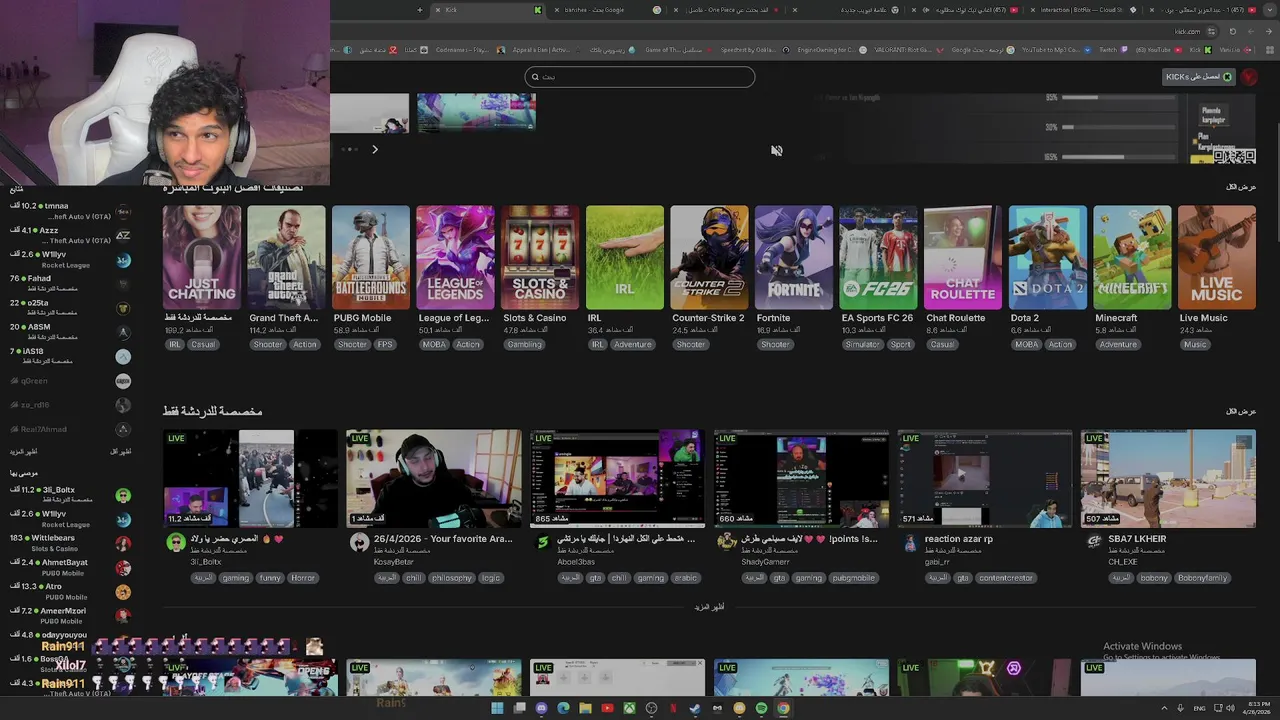The image size is (1280, 720).
Task: Click 'عرض الكل' beside the chat-only section heading
Action: point(1241,411)
